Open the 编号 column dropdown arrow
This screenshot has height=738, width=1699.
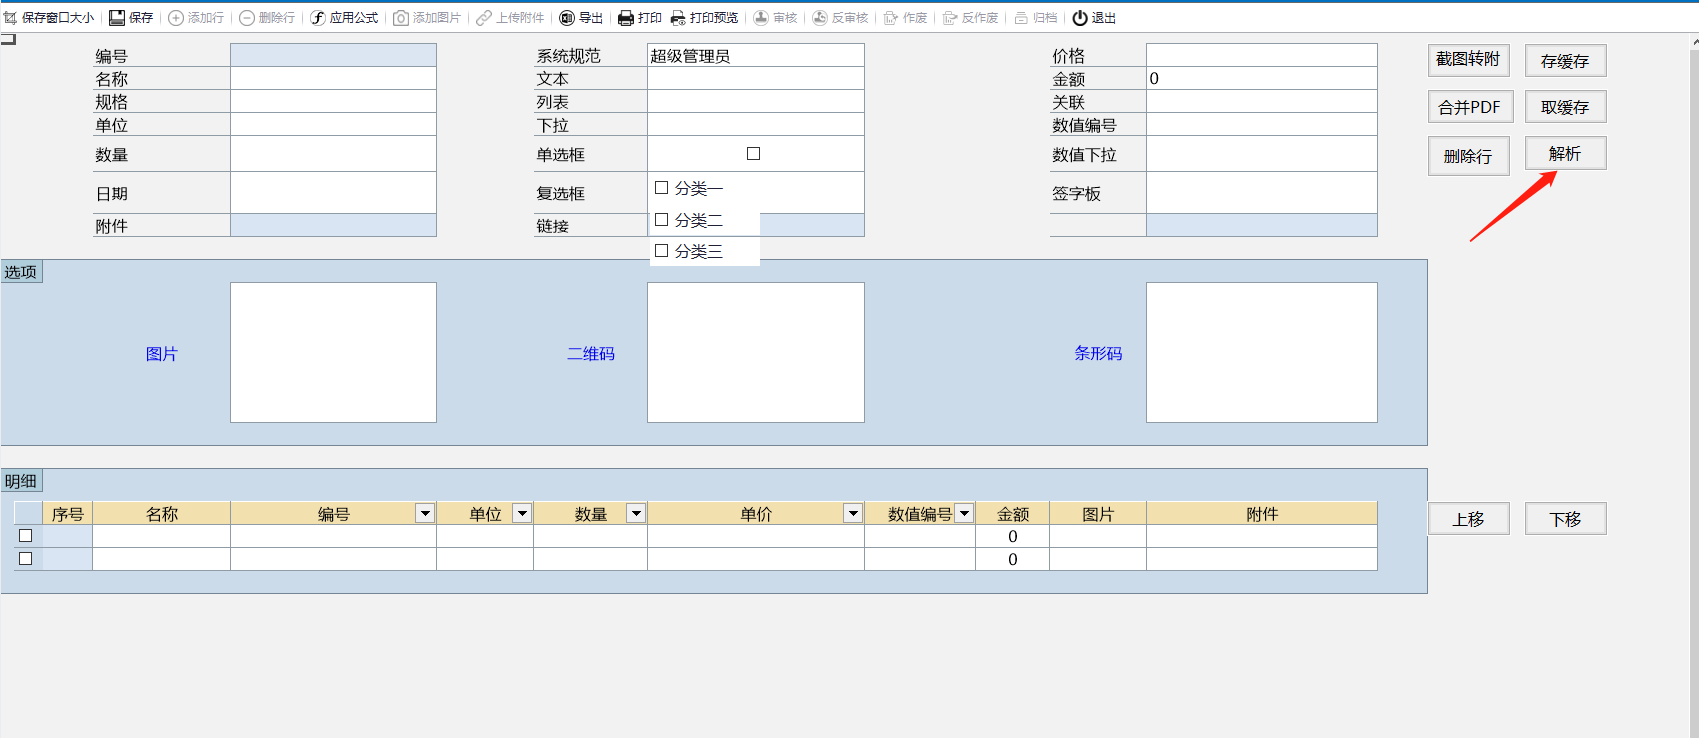(x=425, y=514)
